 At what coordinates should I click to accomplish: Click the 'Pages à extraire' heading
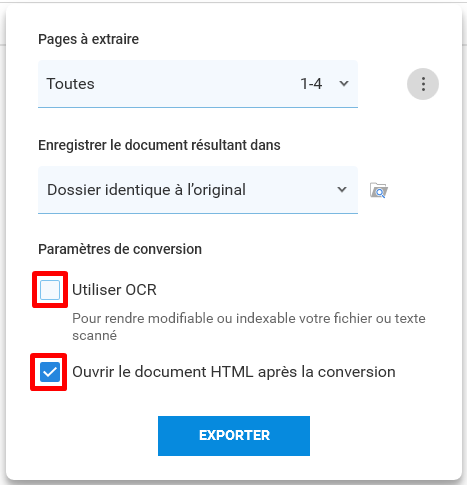(x=88, y=39)
